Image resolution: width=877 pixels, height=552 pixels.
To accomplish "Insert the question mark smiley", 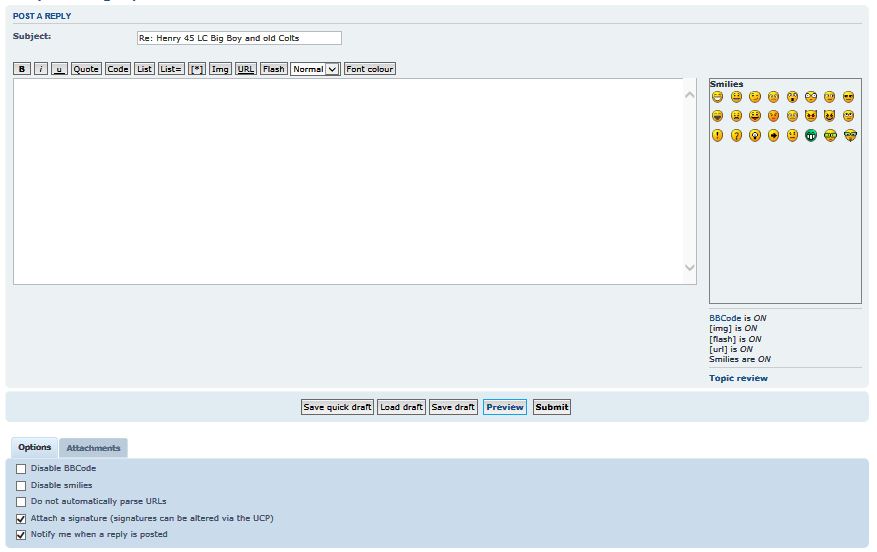I will [x=736, y=136].
